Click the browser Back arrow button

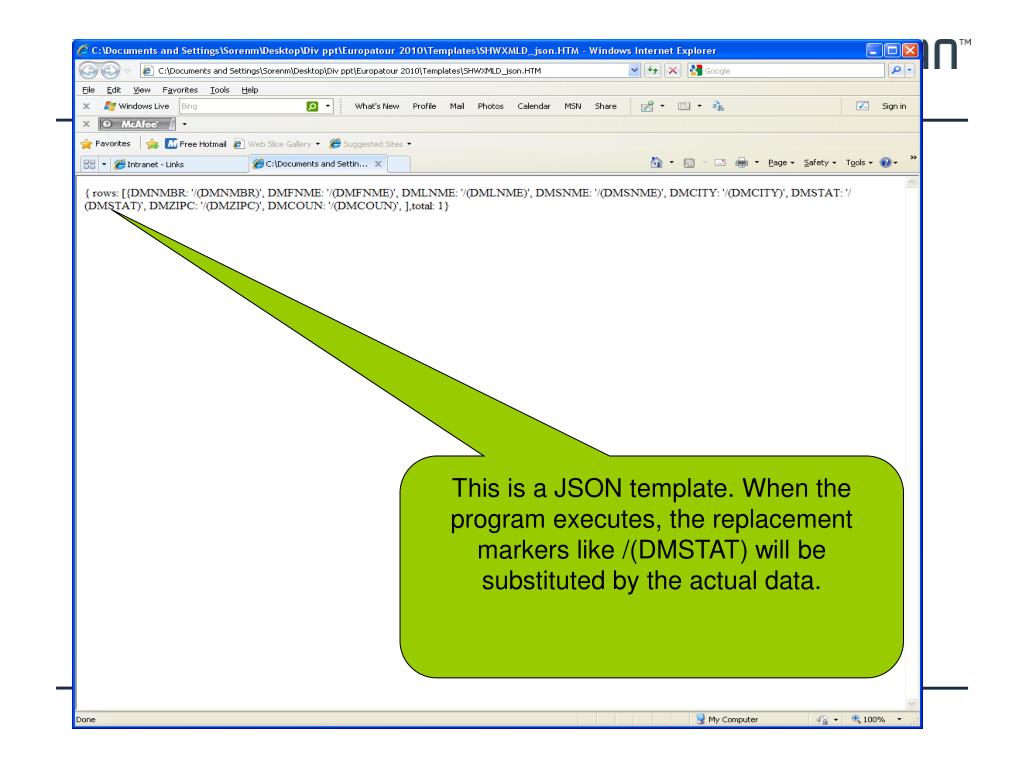pyautogui.click(x=88, y=71)
